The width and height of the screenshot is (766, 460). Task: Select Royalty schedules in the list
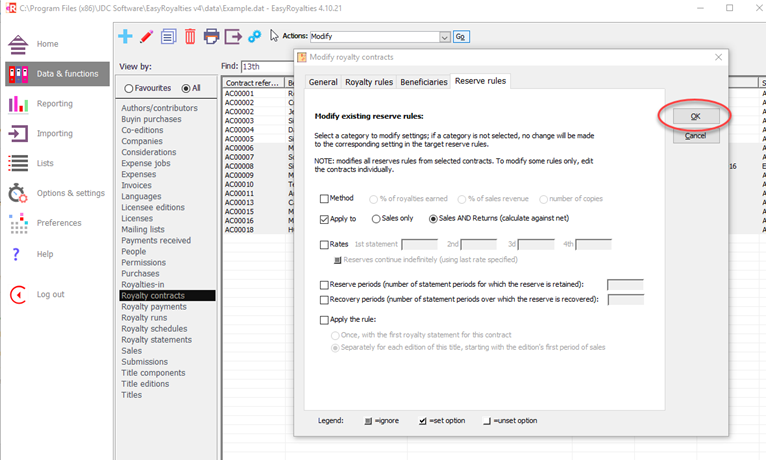point(154,329)
